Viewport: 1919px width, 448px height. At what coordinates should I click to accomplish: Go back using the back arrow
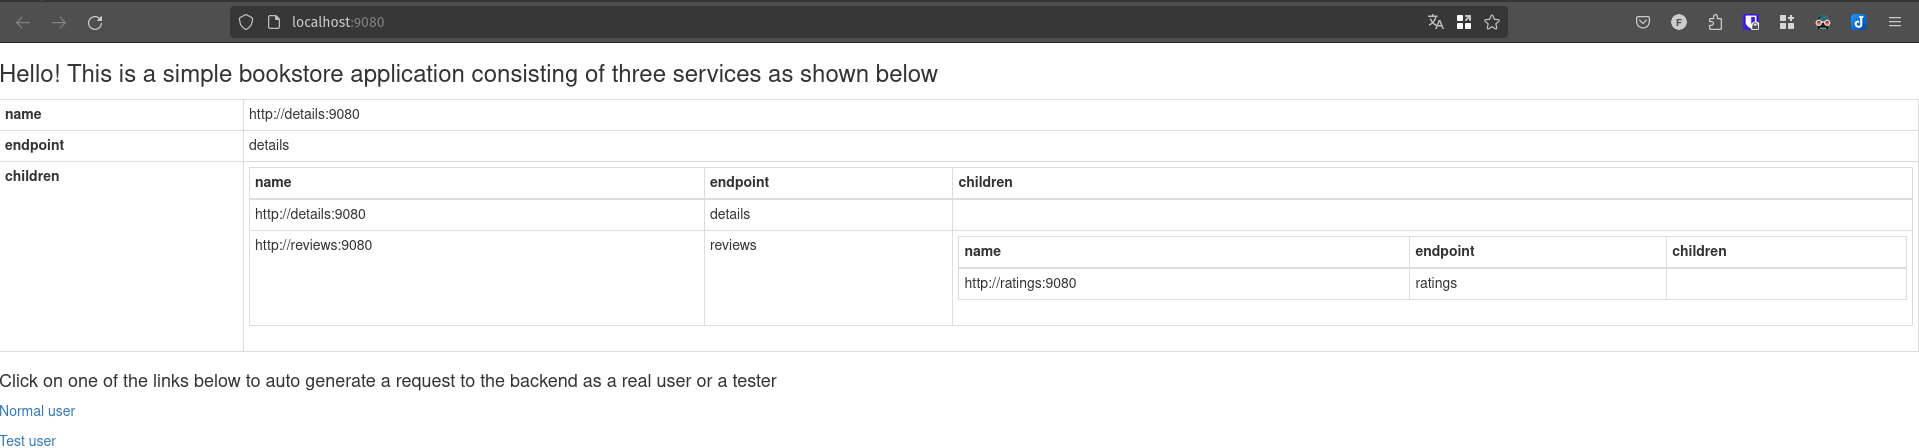tap(23, 22)
